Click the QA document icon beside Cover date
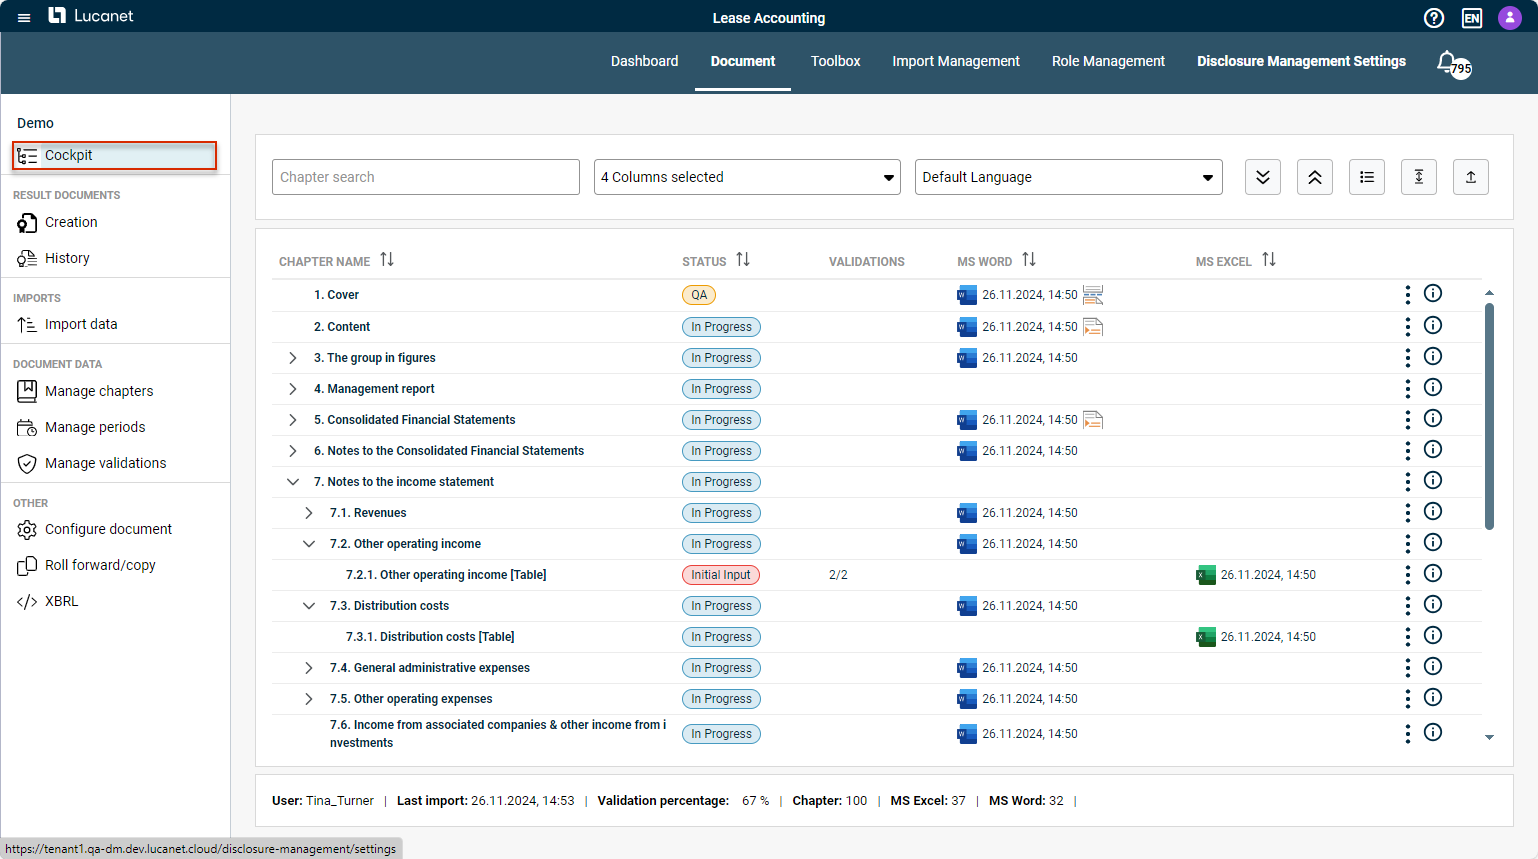 point(1093,295)
